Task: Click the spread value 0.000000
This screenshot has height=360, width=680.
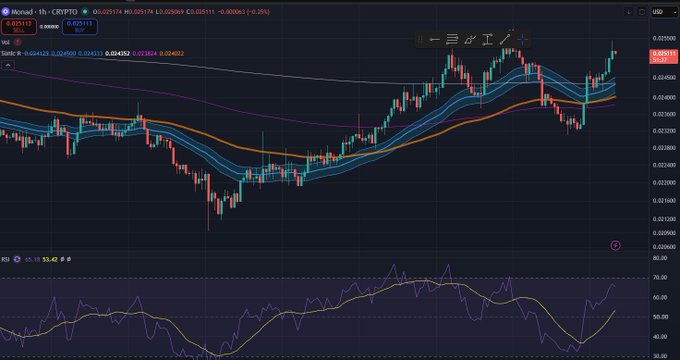Action: pos(49,26)
